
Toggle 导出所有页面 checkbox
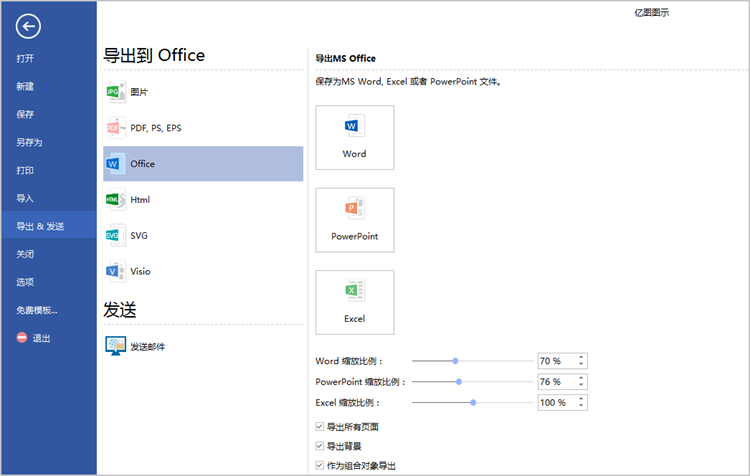pyautogui.click(x=320, y=426)
